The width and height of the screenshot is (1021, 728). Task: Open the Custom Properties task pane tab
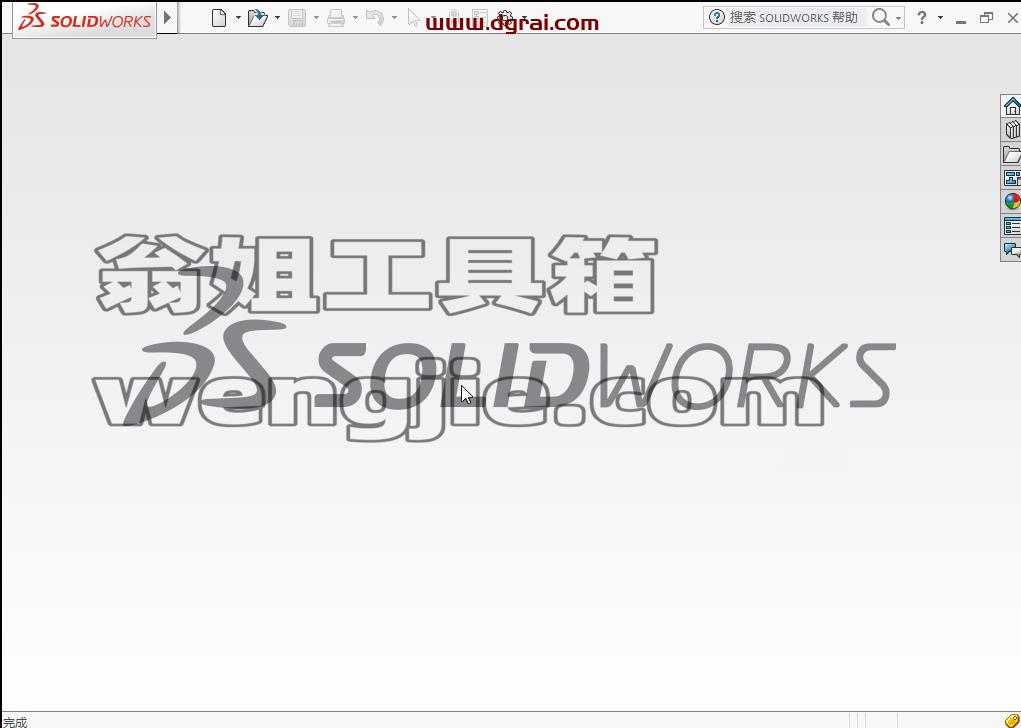tap(1011, 226)
